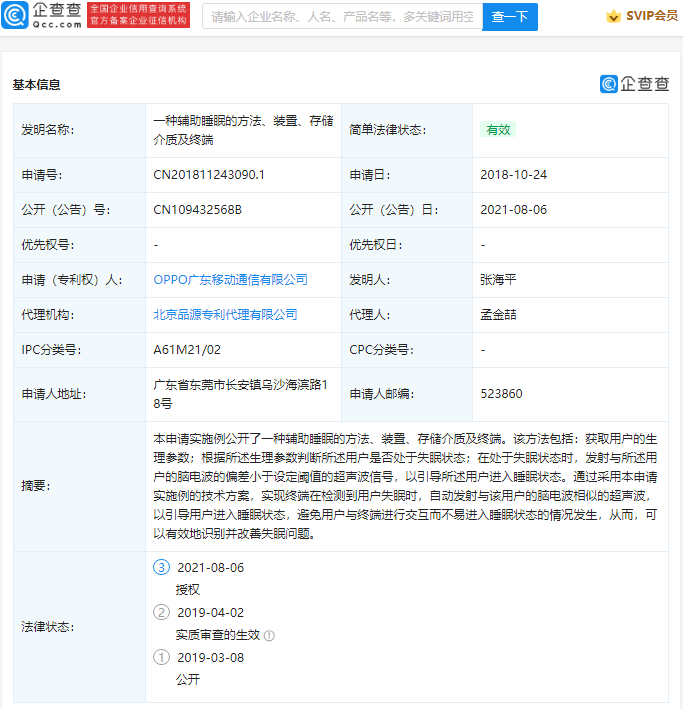Open OPPO广东移动通信有限公司 applicant link
The height and width of the screenshot is (709, 683).
click(230, 280)
